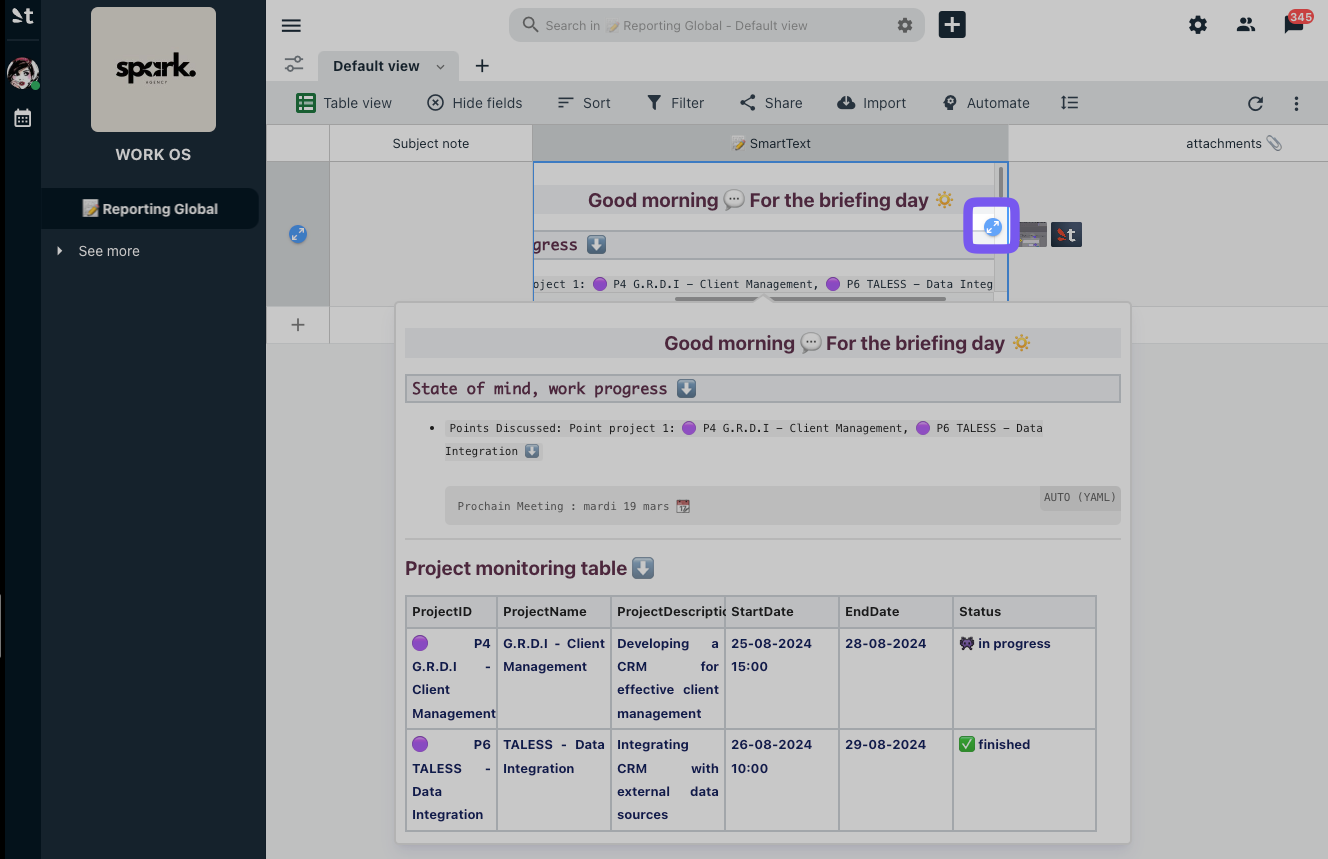Open the Default view dropdown chevron
This screenshot has width=1328, height=859.
pos(440,67)
